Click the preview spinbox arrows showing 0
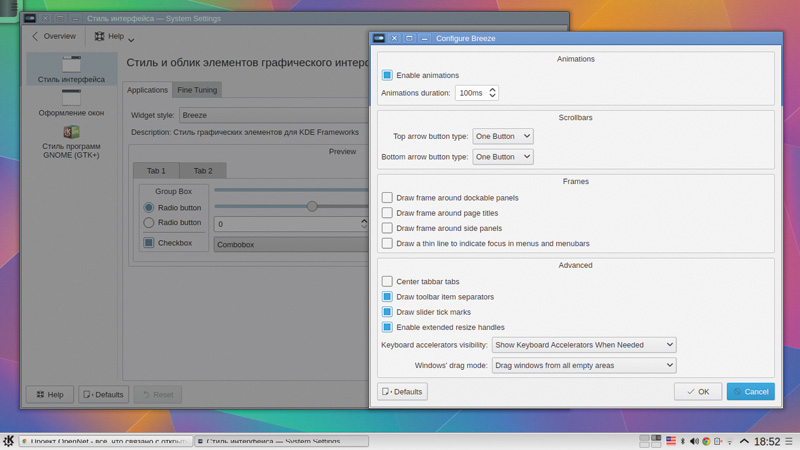The width and height of the screenshot is (800, 450). (x=364, y=223)
